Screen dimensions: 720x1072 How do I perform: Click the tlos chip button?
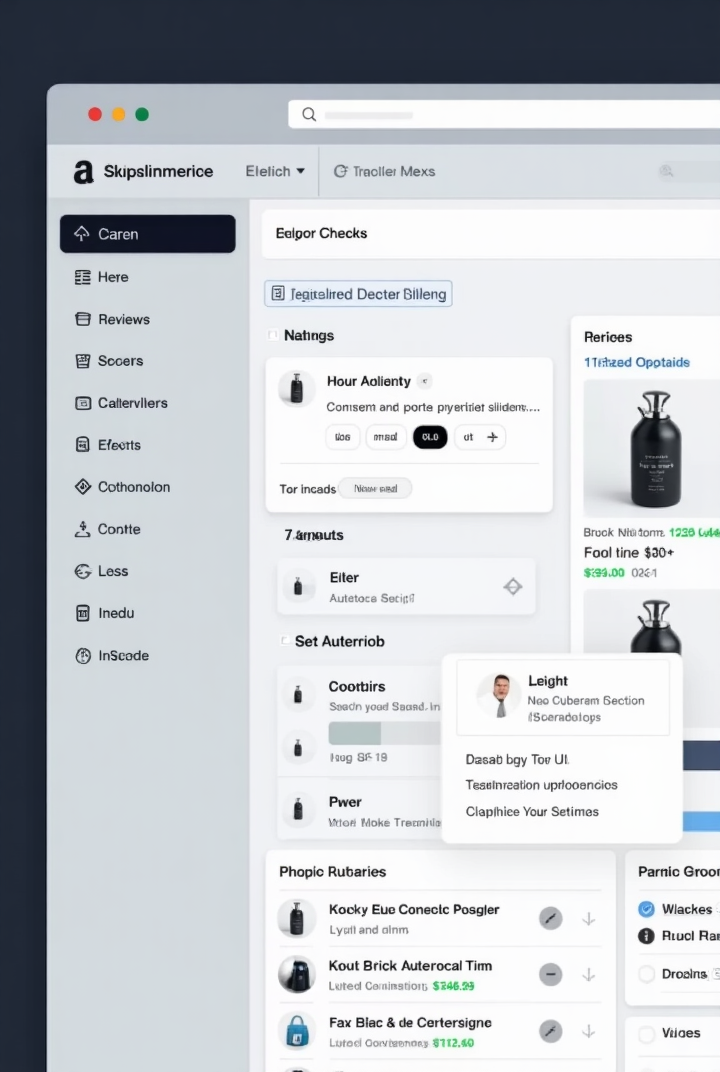coord(343,437)
